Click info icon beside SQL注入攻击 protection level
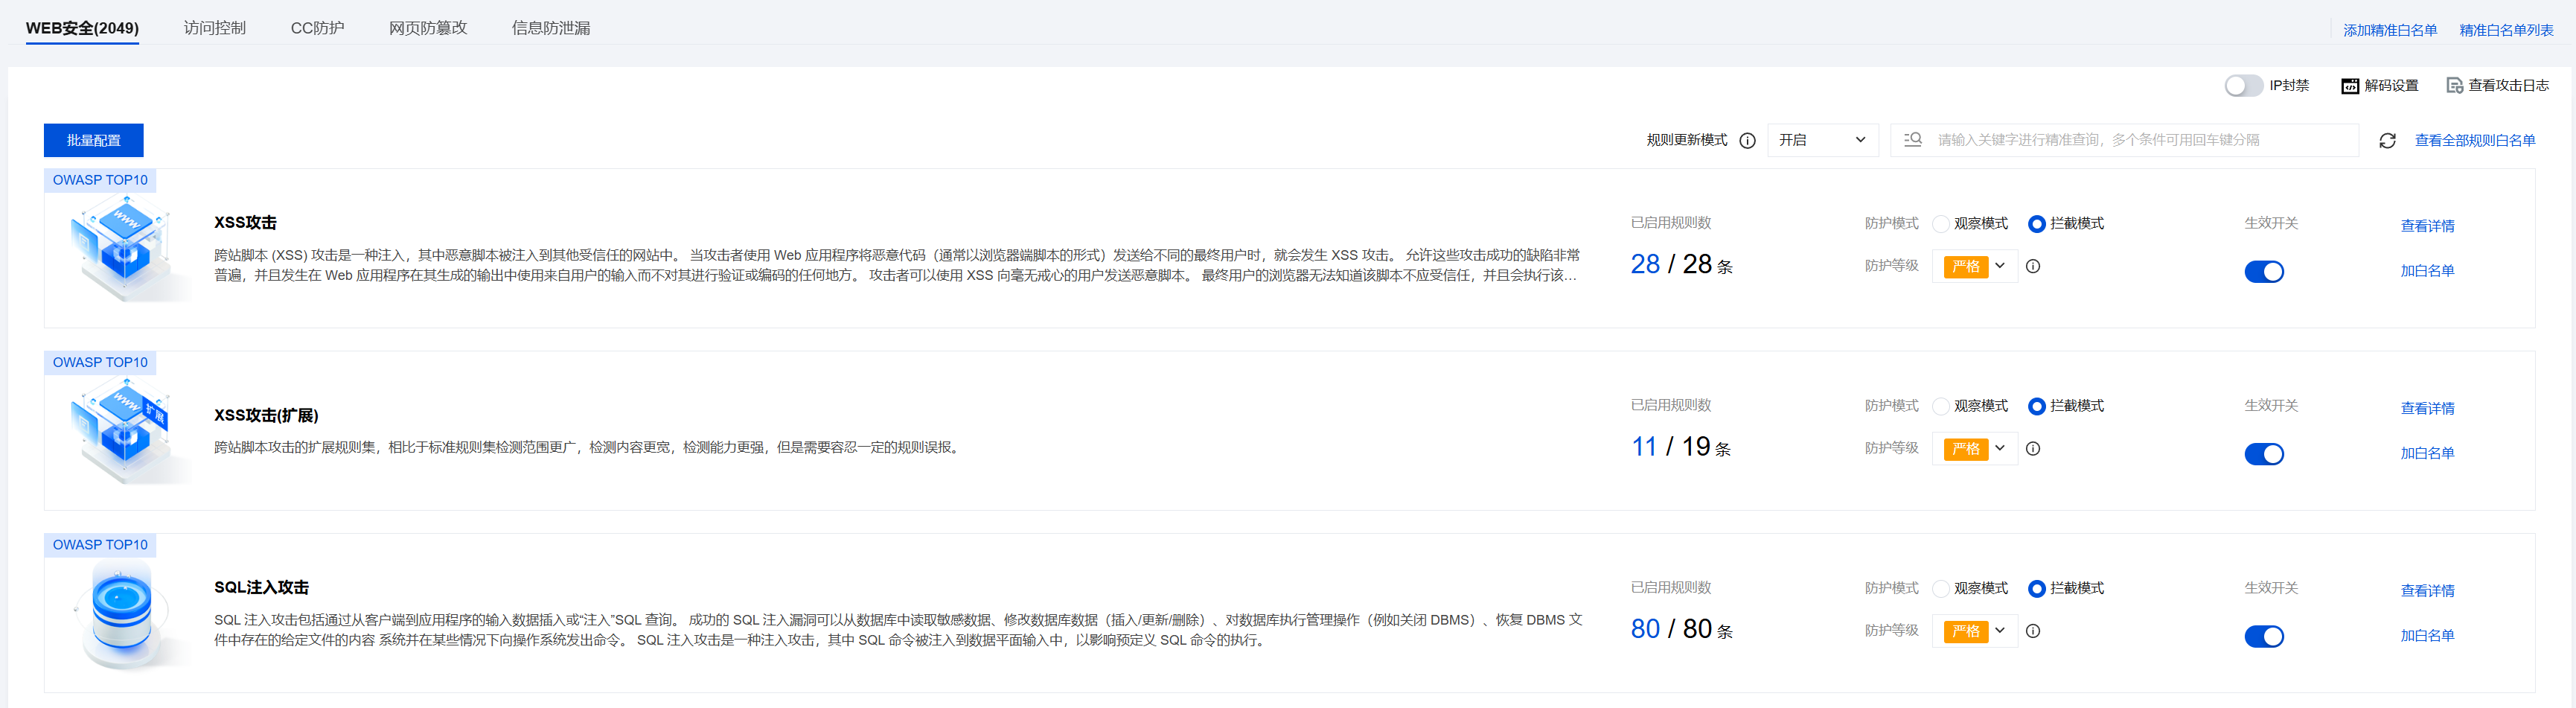 tap(2033, 631)
